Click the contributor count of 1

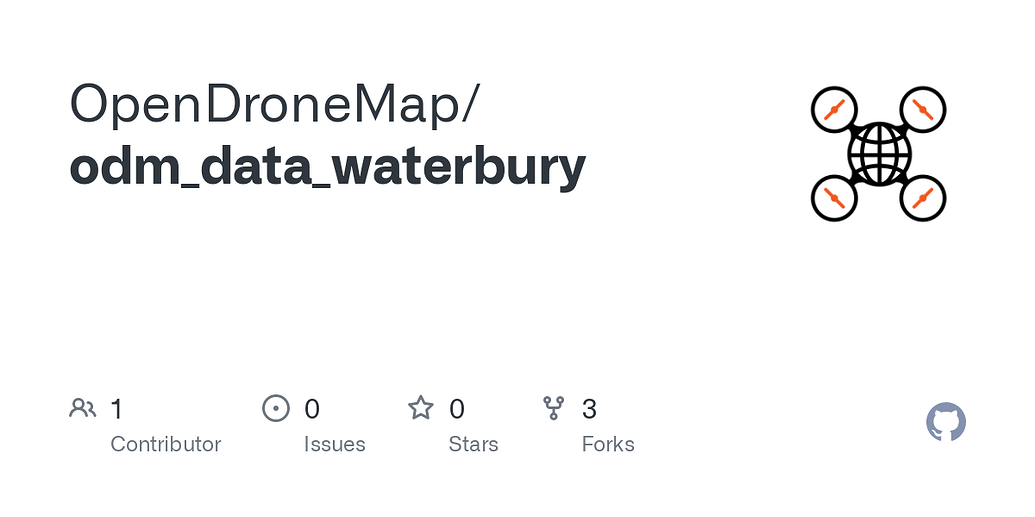[117, 409]
